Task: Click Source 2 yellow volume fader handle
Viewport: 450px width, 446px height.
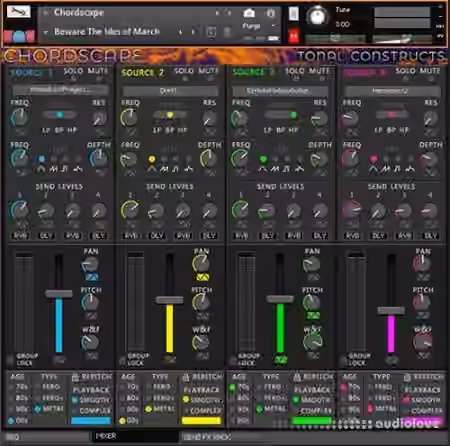Action: click(x=169, y=300)
